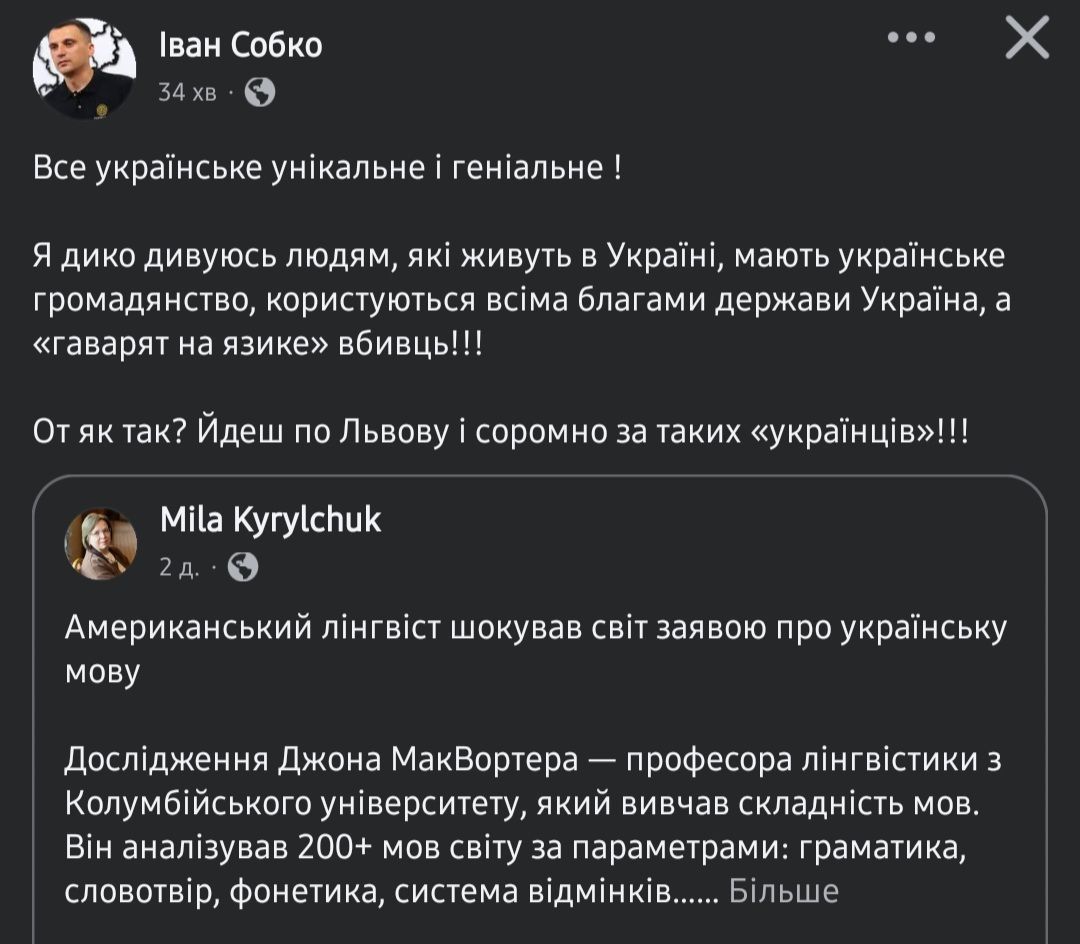The image size is (1080, 944).
Task: Click the "34 хв" post timestamp
Action: [187, 93]
